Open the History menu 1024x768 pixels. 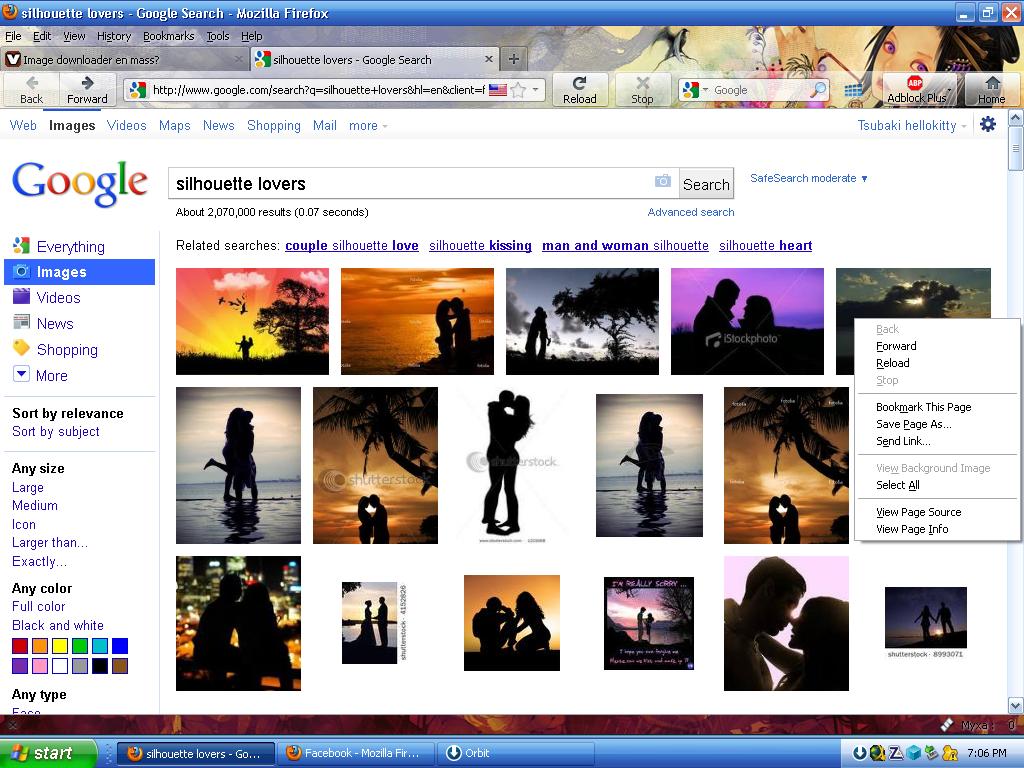click(x=114, y=36)
